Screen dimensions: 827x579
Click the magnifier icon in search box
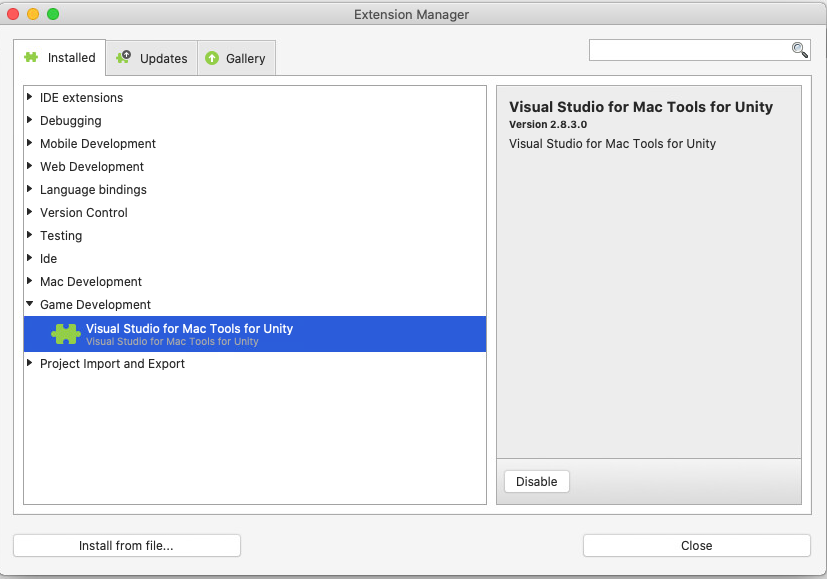(797, 49)
